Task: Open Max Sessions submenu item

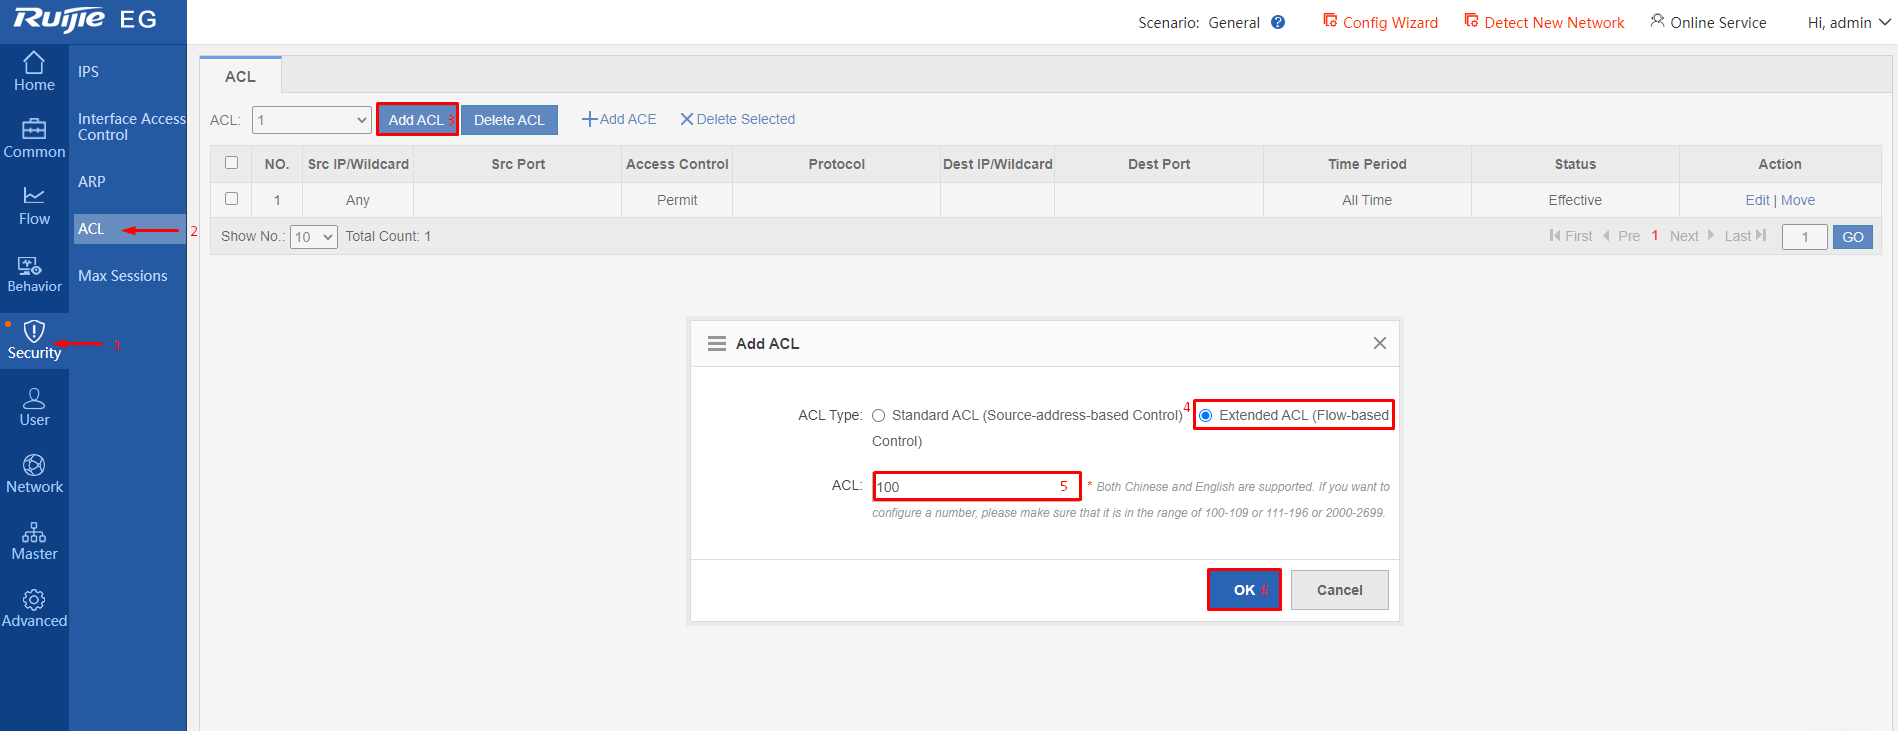Action: click(x=123, y=275)
